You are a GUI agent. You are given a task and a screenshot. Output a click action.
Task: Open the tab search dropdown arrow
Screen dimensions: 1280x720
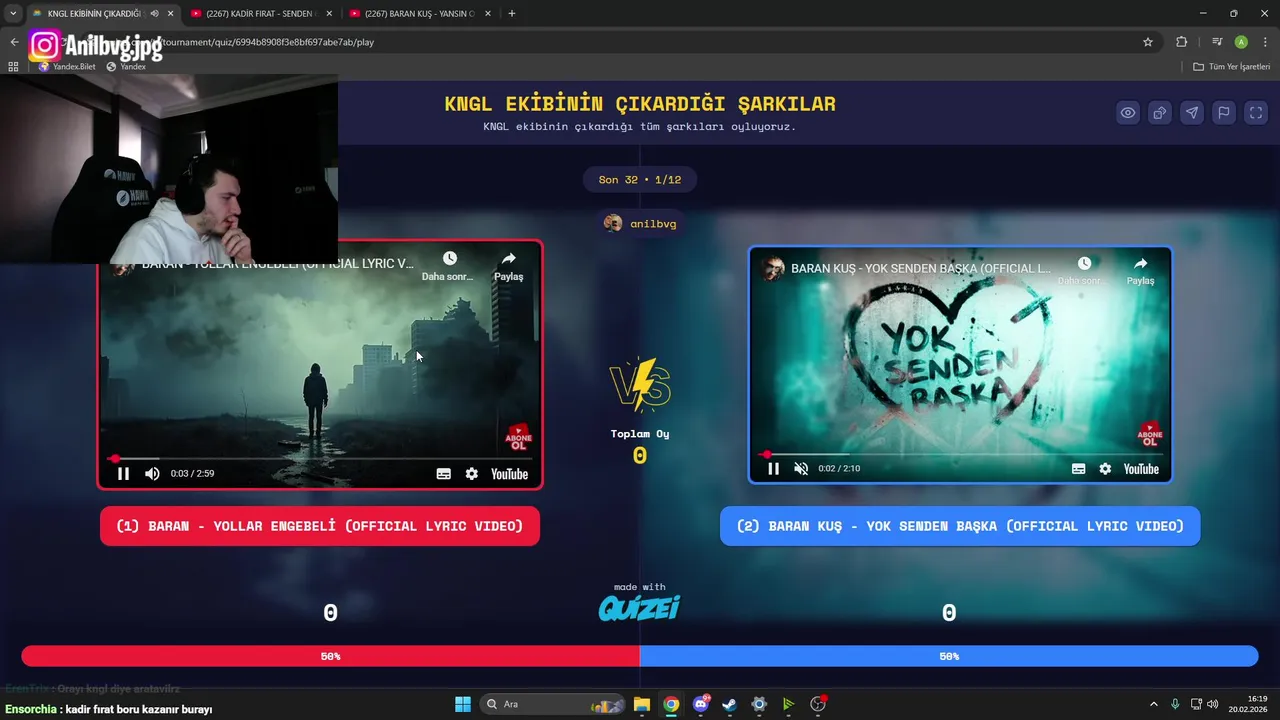[13, 14]
